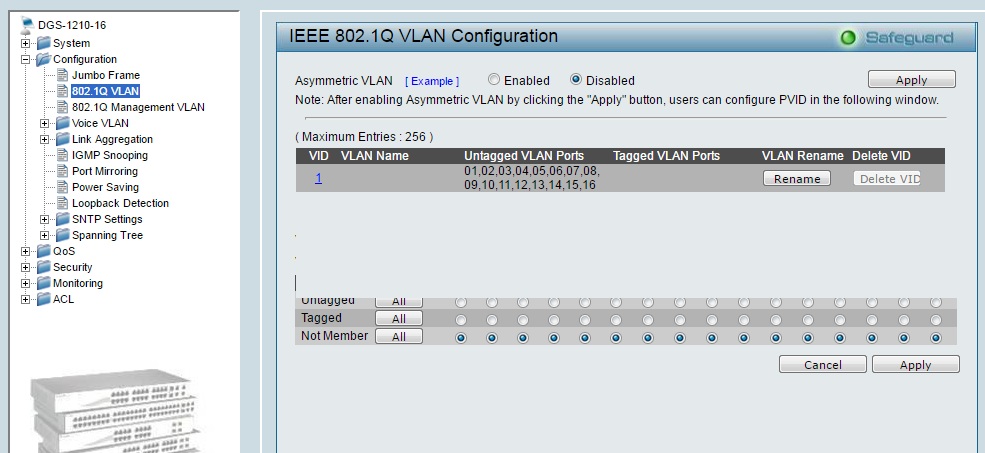The width and height of the screenshot is (985, 453).
Task: Rename VLAN 1
Action: click(797, 178)
